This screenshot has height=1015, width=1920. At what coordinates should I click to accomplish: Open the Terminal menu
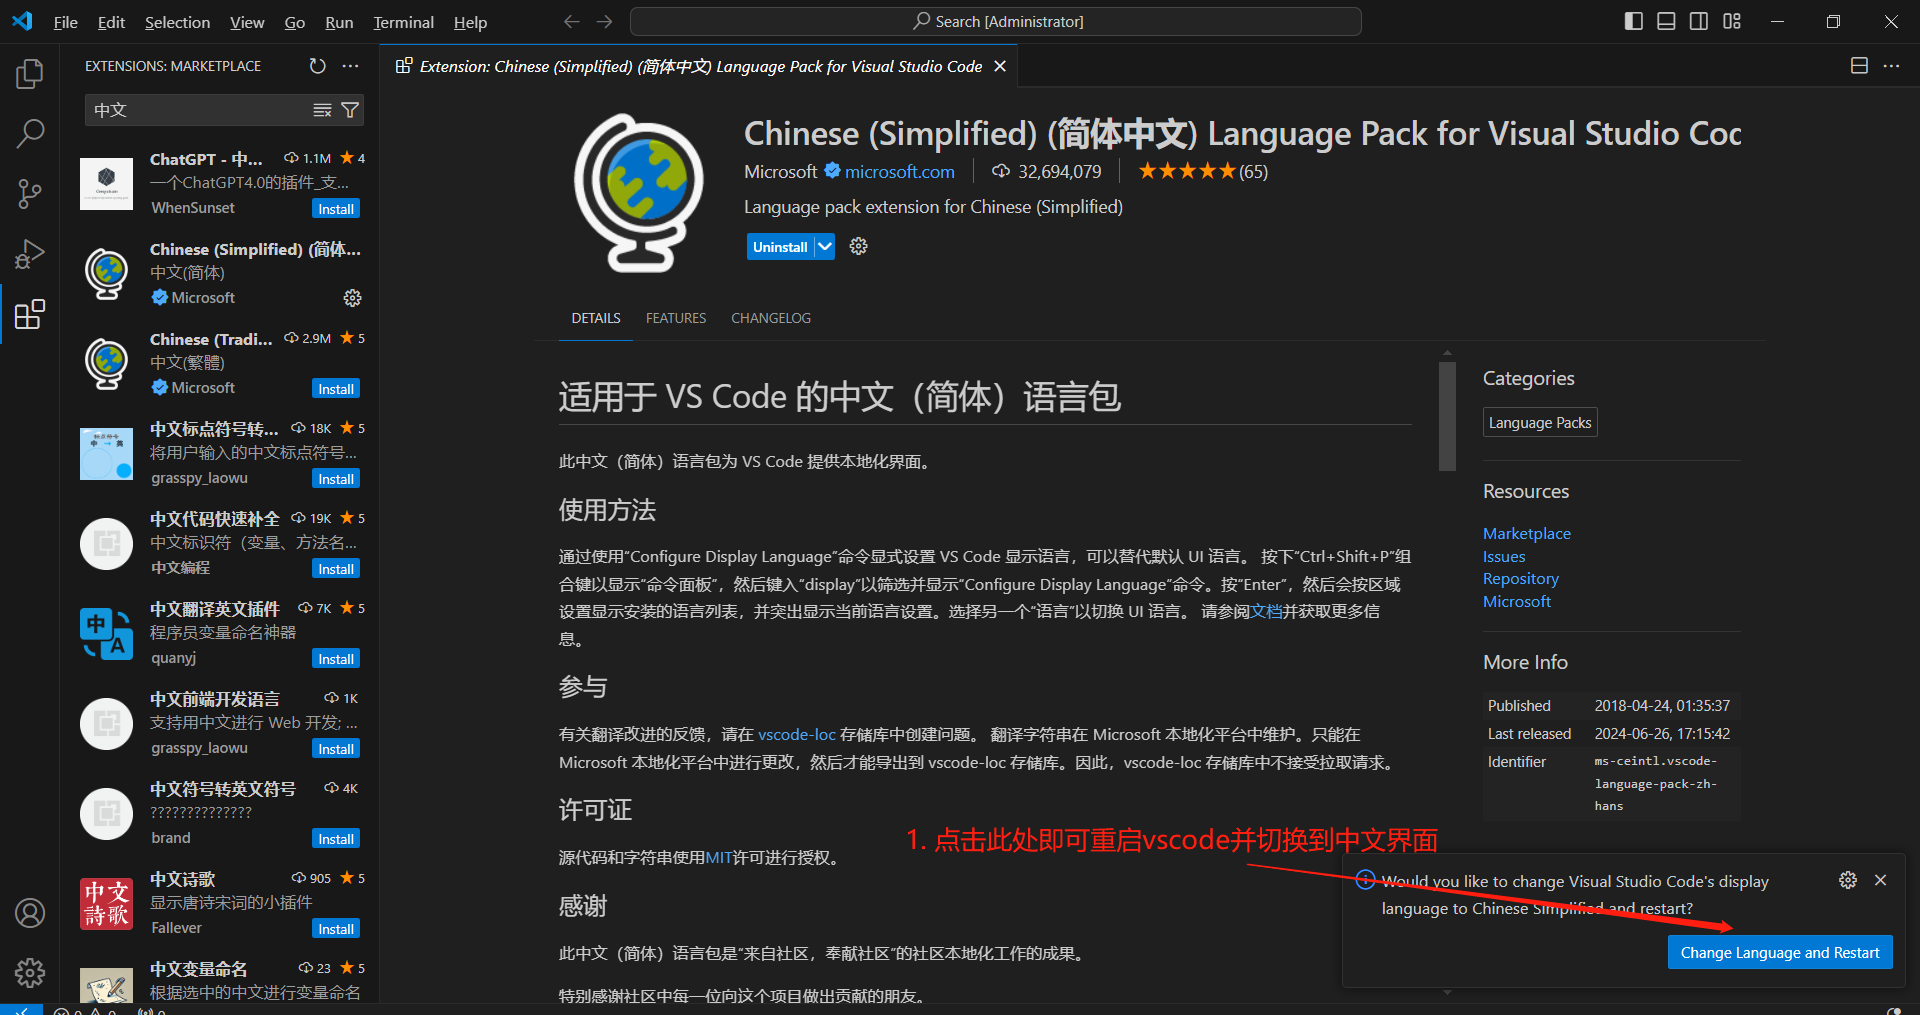pyautogui.click(x=403, y=22)
